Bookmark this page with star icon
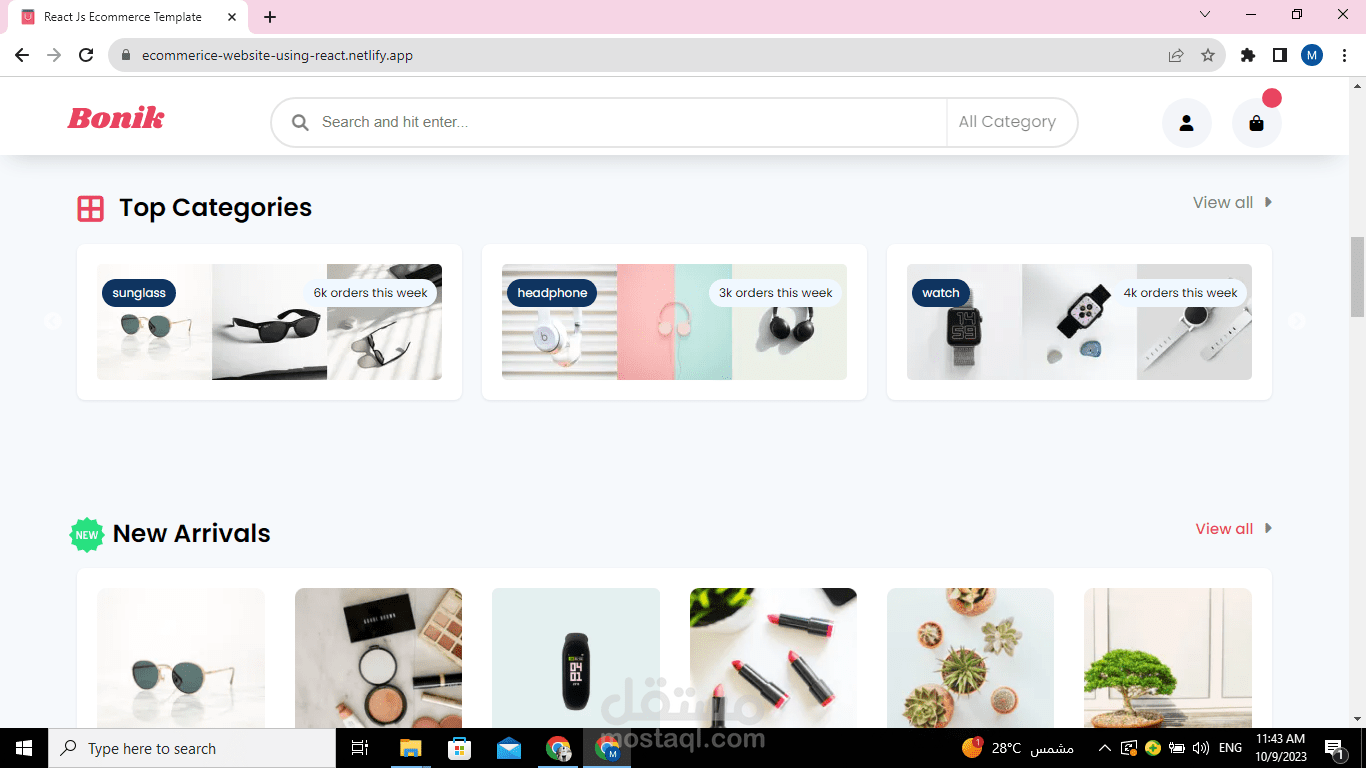Screen dimensions: 1366x768 1208,55
